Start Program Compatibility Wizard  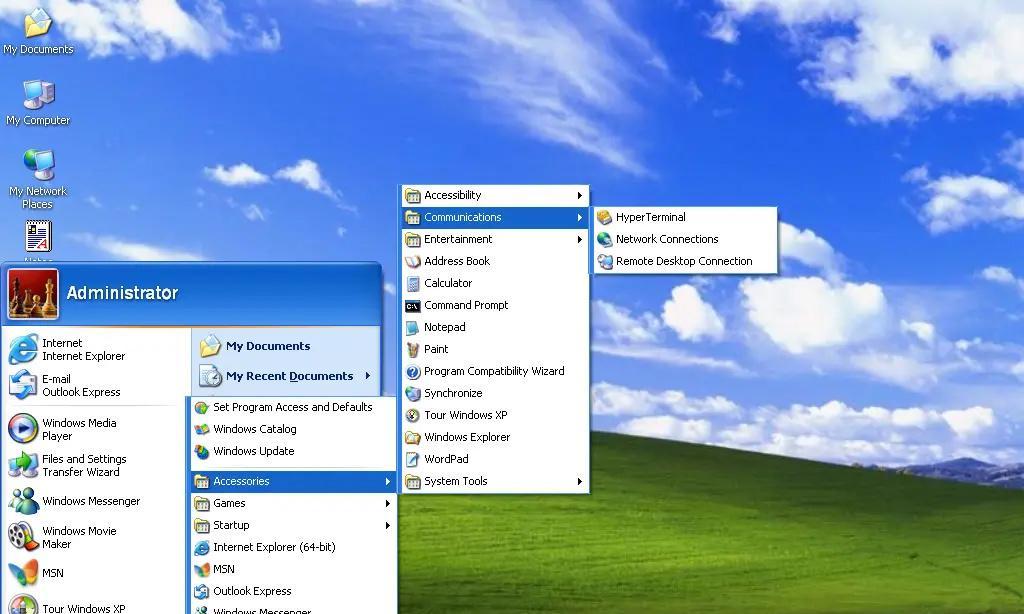pos(494,371)
